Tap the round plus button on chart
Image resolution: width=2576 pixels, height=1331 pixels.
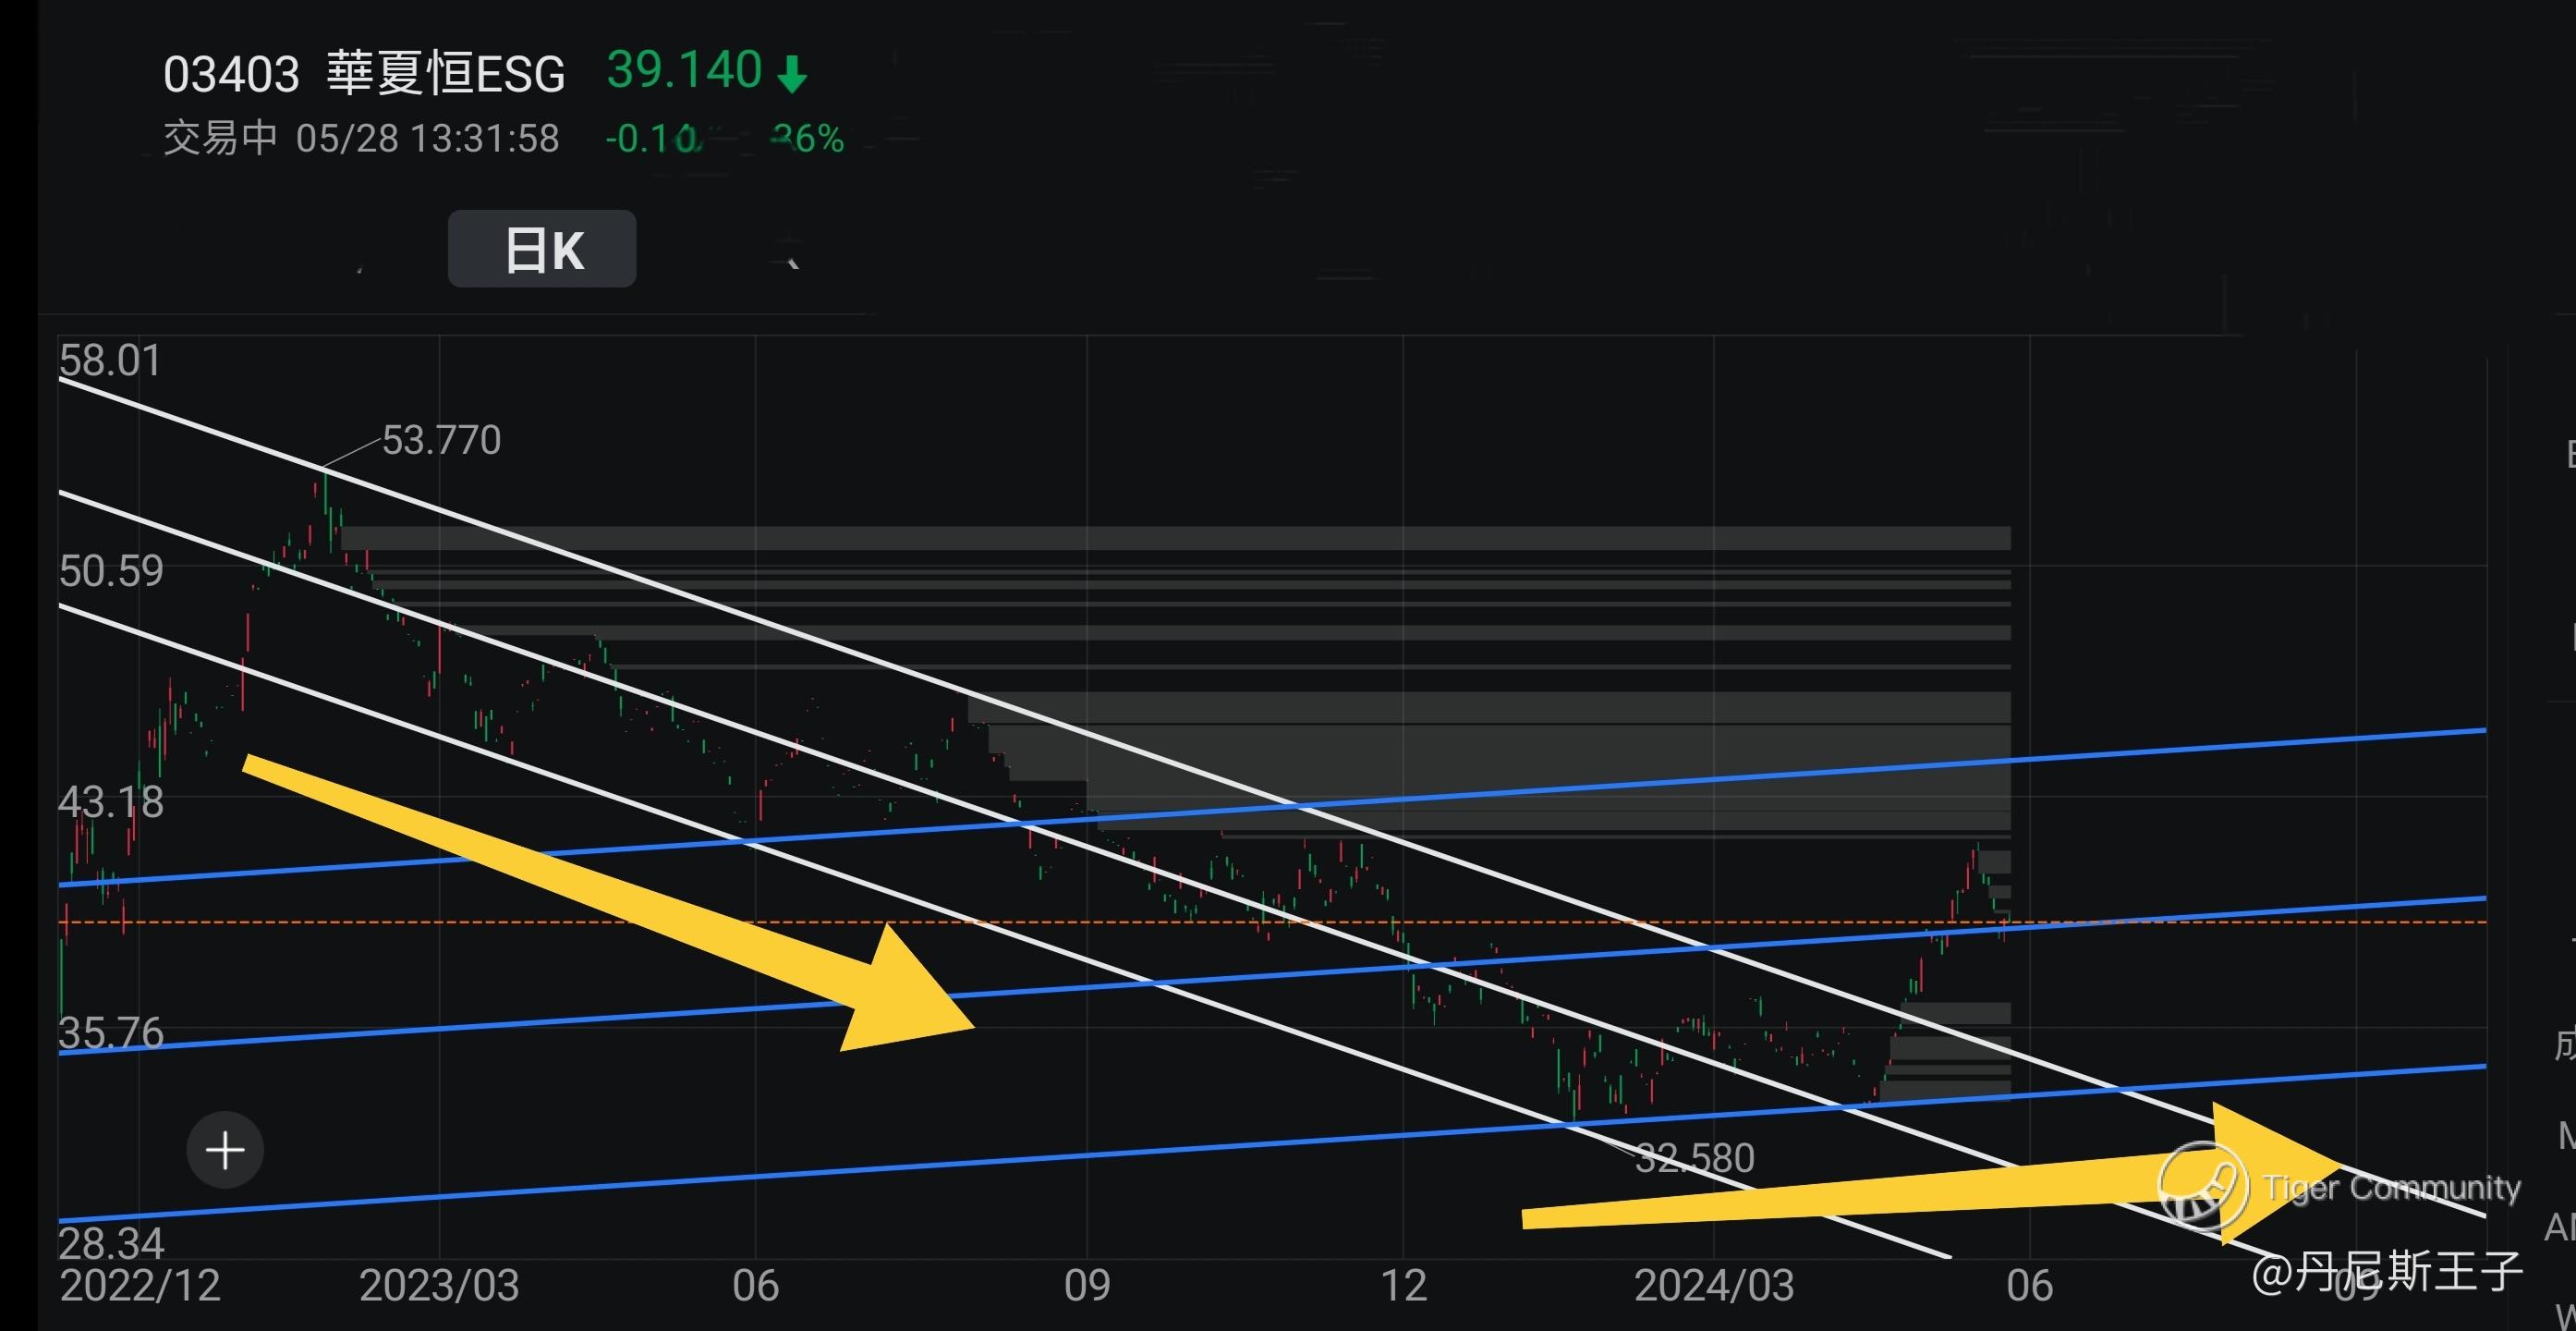click(x=225, y=1150)
